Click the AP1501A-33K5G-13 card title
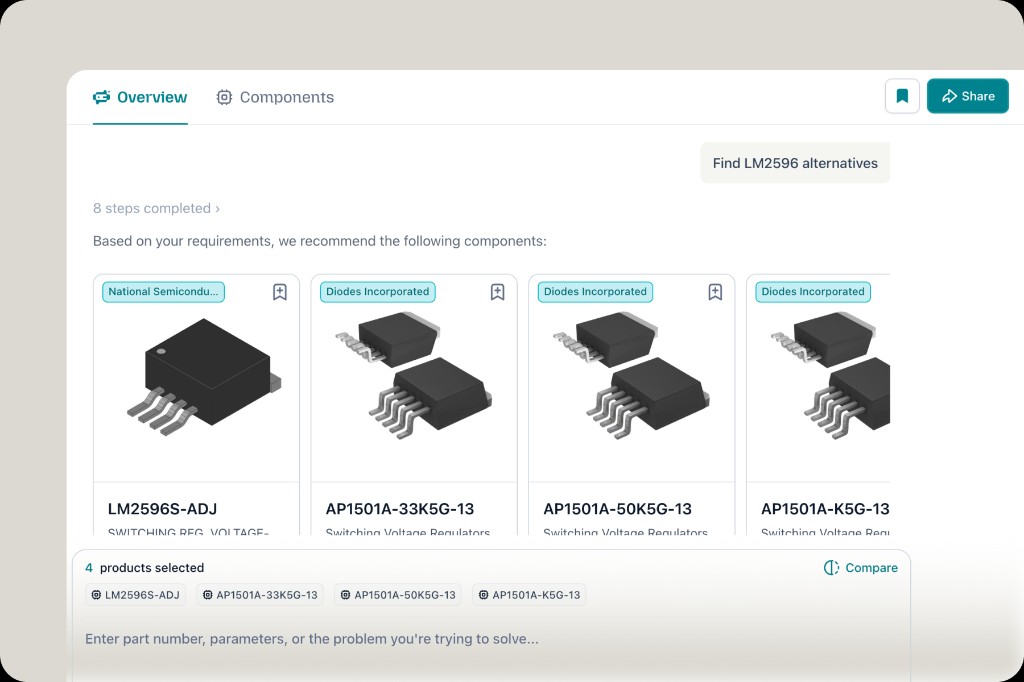The width and height of the screenshot is (1024, 682). 400,509
